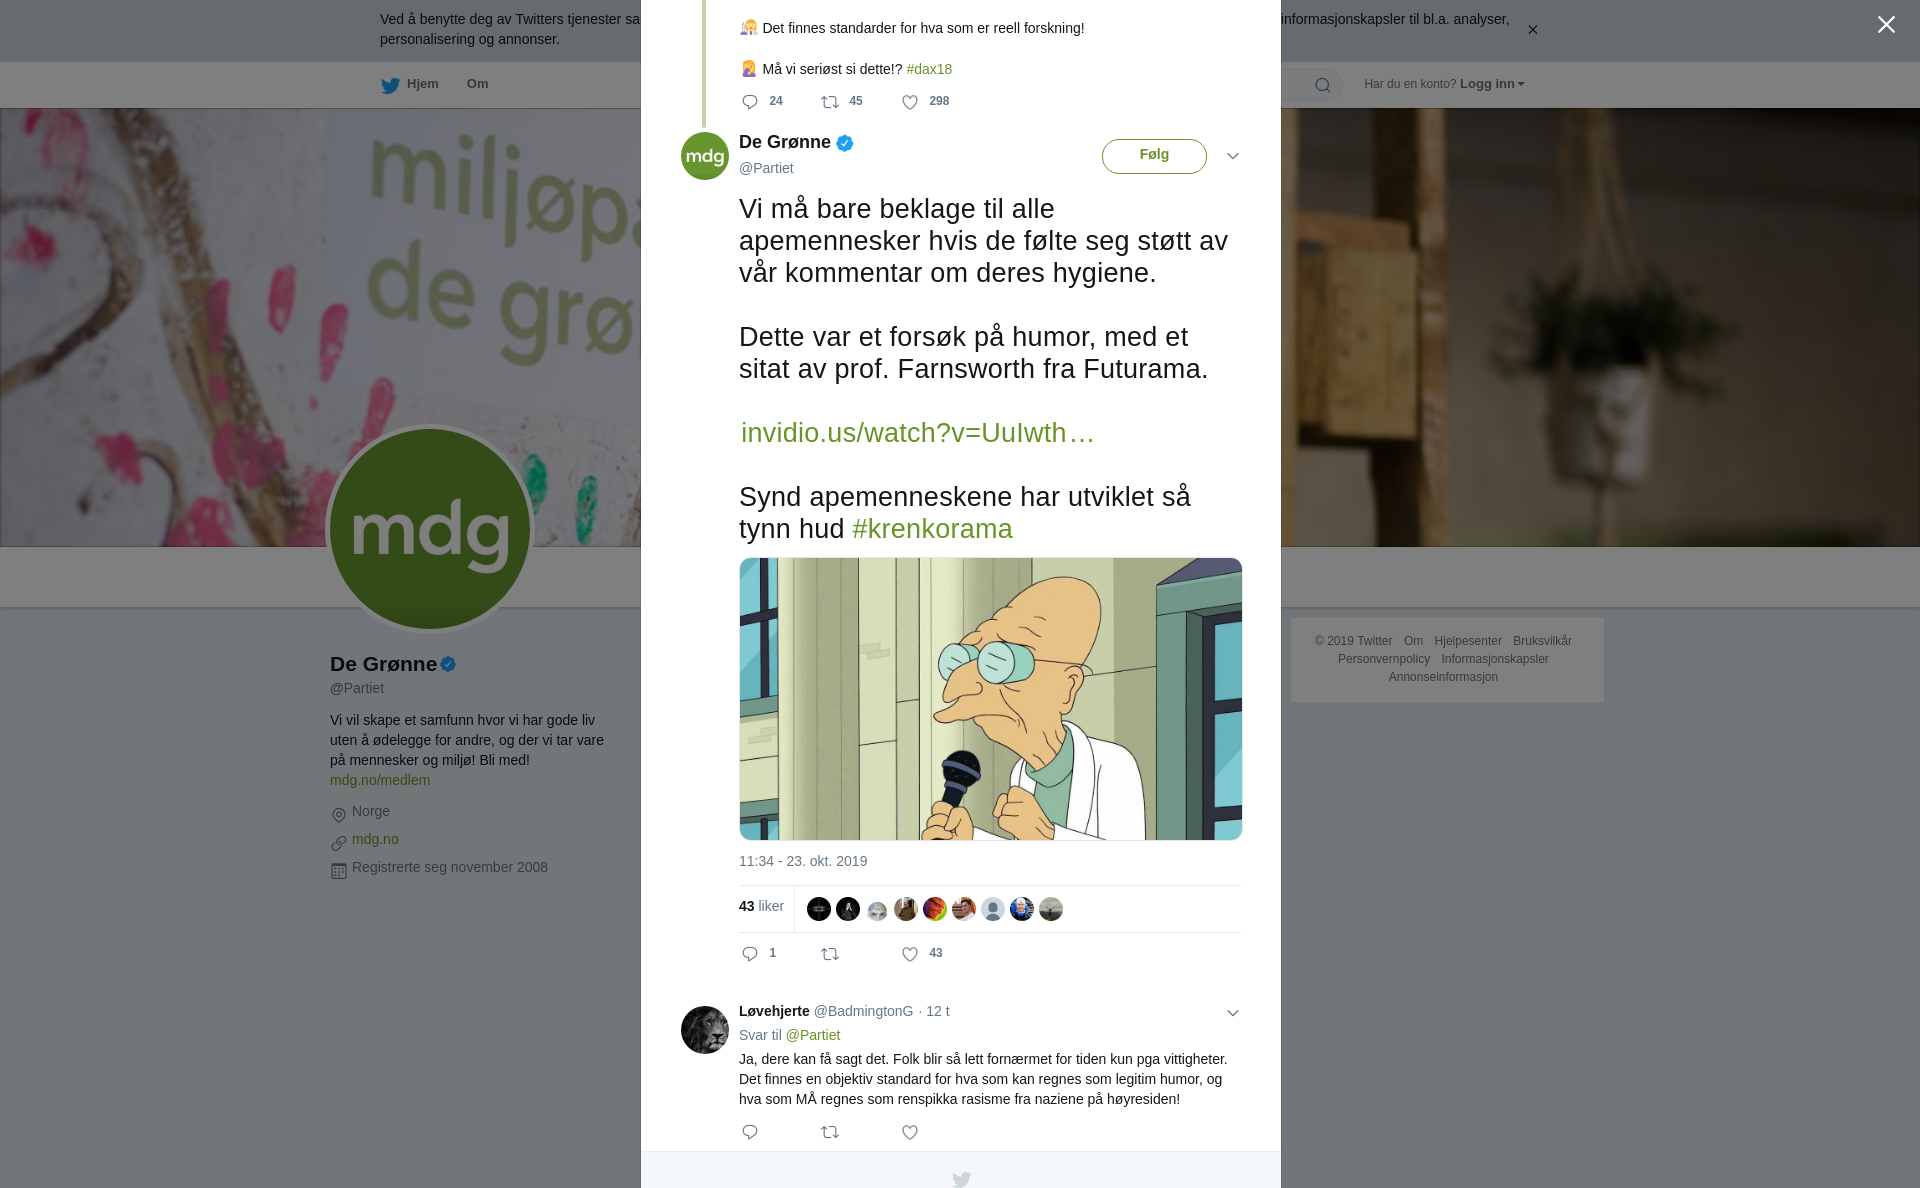
Task: Reply to Løvehjerte's comment
Action: click(x=750, y=1132)
